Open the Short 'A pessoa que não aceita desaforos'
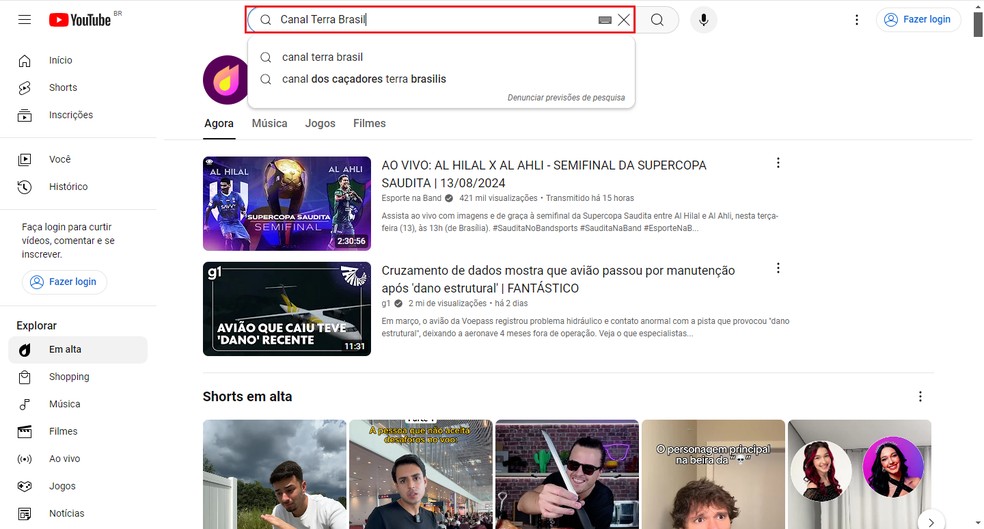984x529 pixels. 420,474
